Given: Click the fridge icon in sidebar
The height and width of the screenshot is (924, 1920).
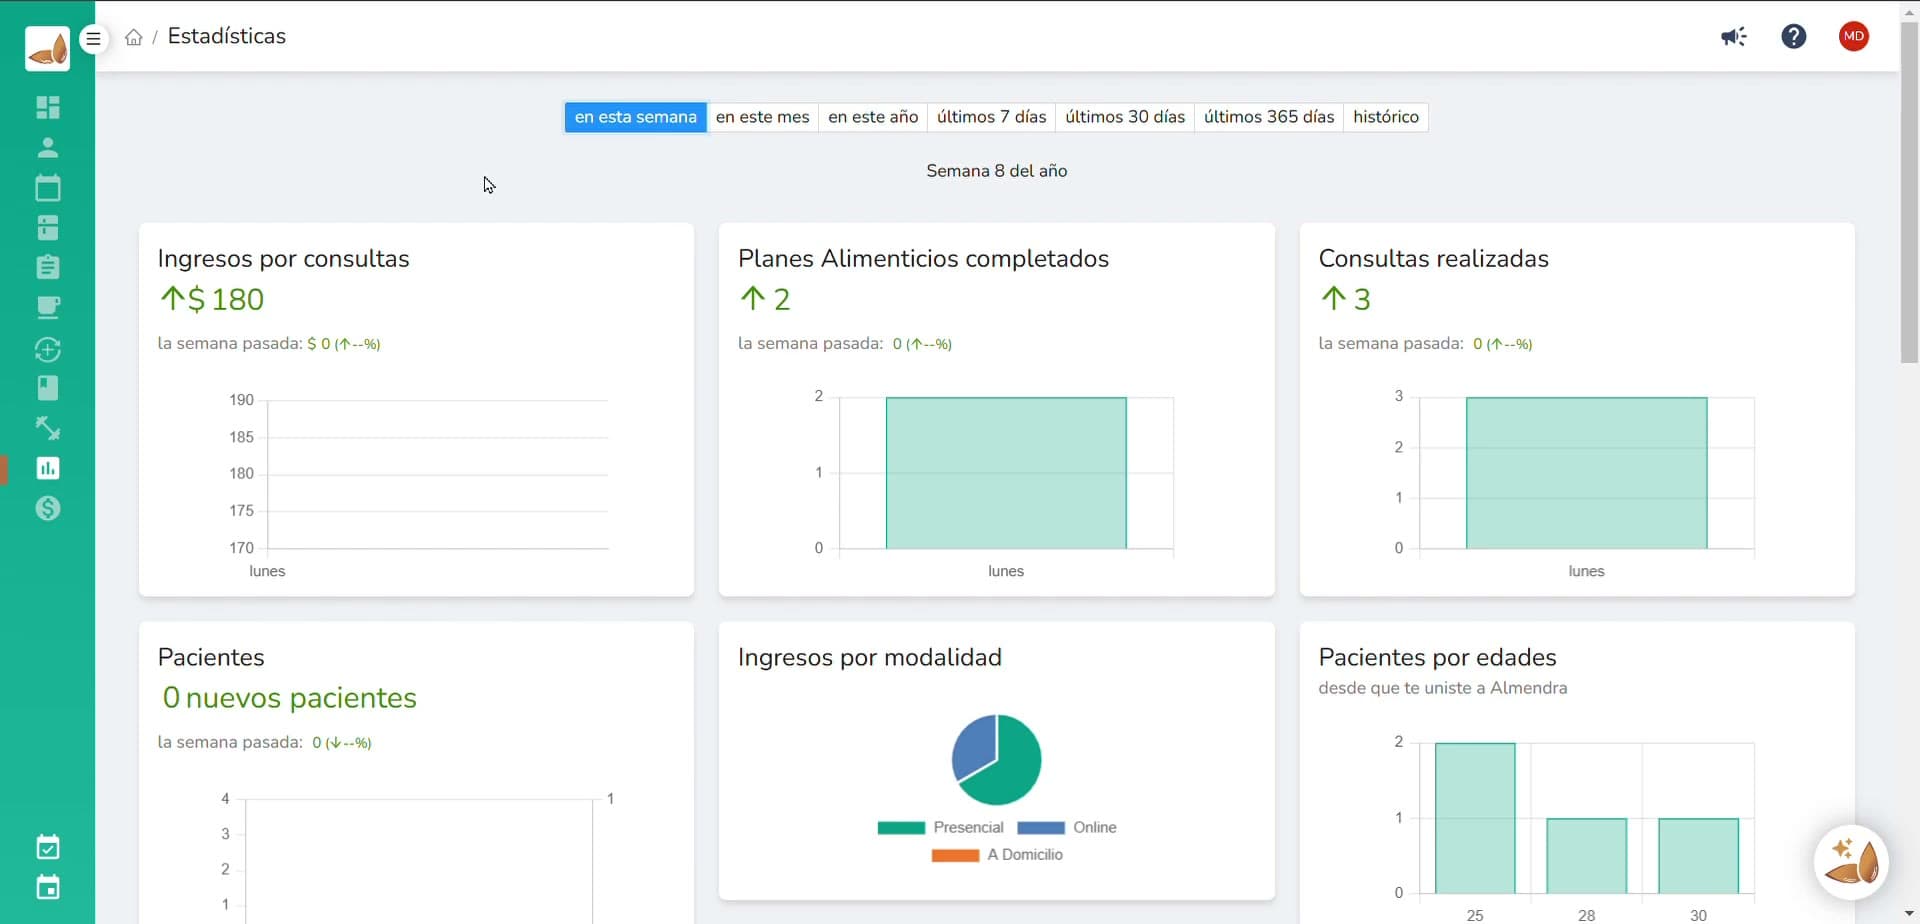Looking at the screenshot, I should (47, 228).
